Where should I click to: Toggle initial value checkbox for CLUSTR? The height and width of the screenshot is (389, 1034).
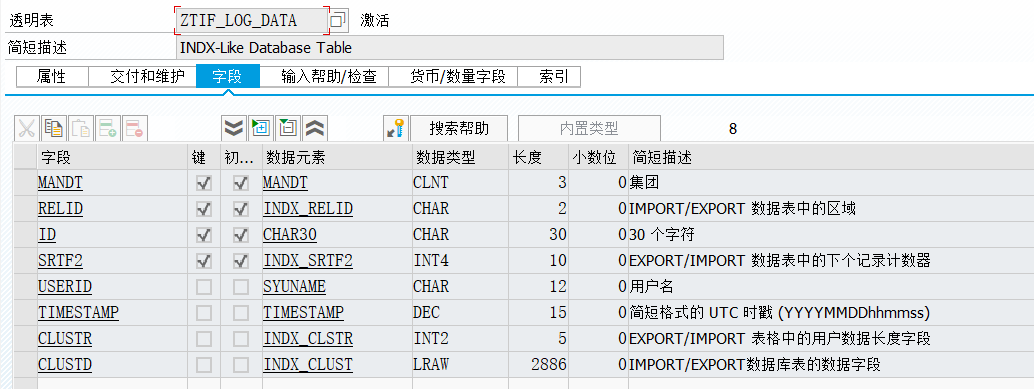point(241,339)
